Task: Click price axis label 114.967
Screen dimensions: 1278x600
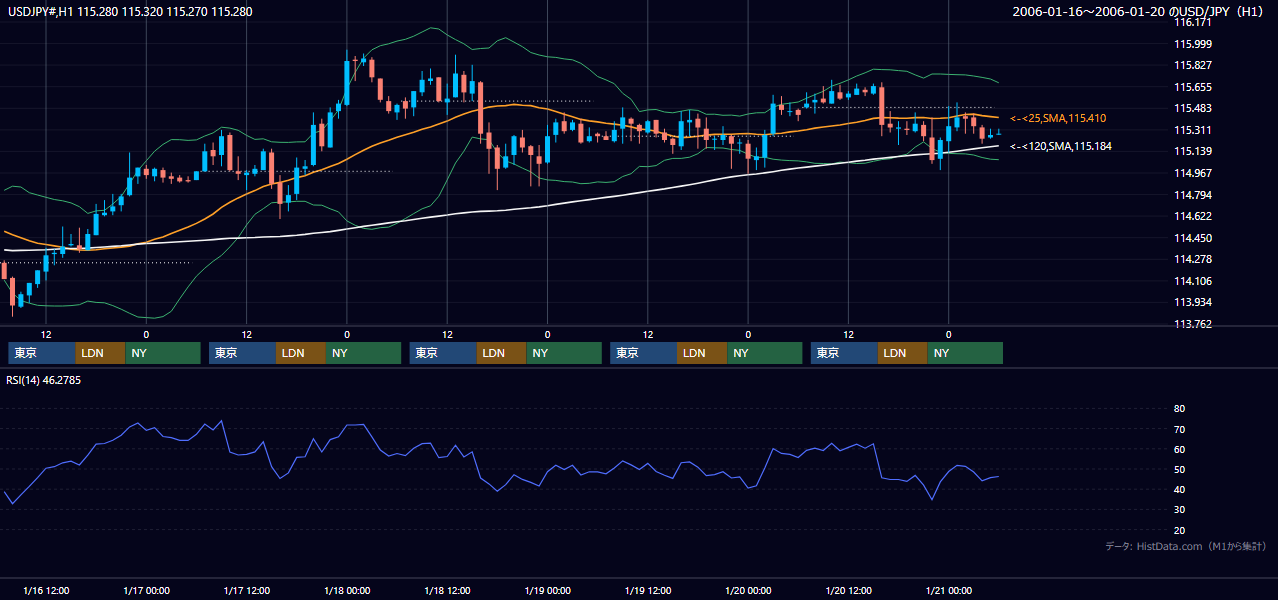Action: click(1192, 173)
